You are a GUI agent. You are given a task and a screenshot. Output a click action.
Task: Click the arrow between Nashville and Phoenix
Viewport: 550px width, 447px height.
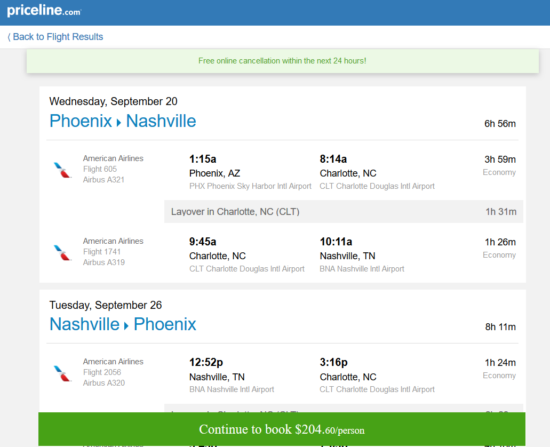[127, 326]
